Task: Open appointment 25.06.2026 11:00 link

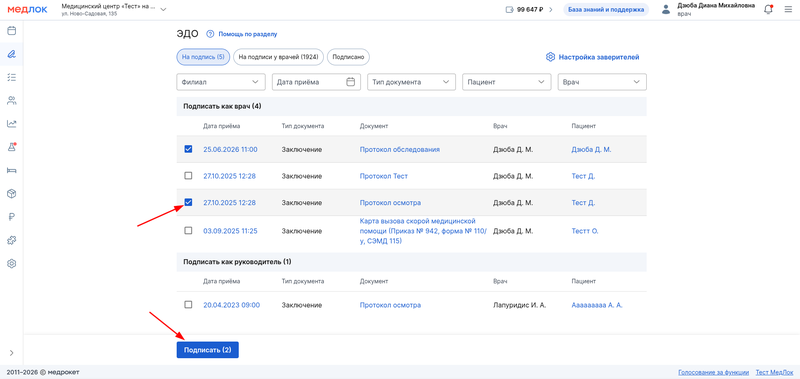Action: click(x=230, y=149)
